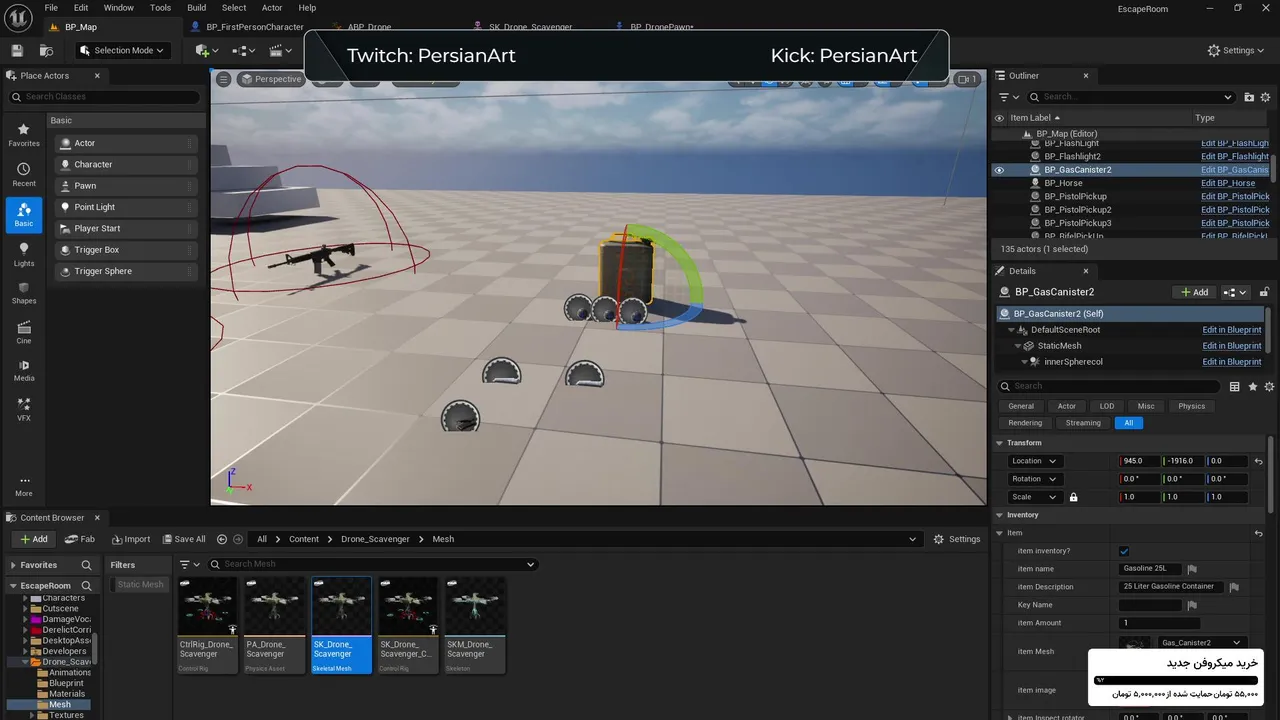The height and width of the screenshot is (720, 1280).
Task: Open the Rotation type dropdown
Action: click(x=1034, y=479)
